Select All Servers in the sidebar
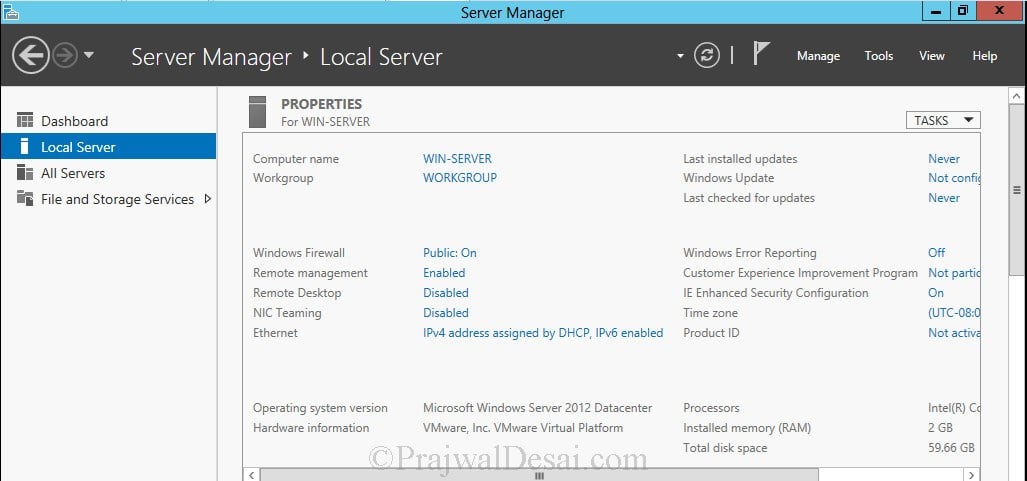Viewport: 1027px width, 481px height. point(108,172)
